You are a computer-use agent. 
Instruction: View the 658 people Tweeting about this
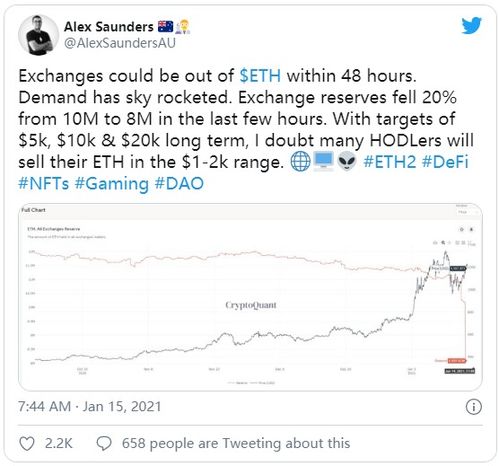coord(236,444)
